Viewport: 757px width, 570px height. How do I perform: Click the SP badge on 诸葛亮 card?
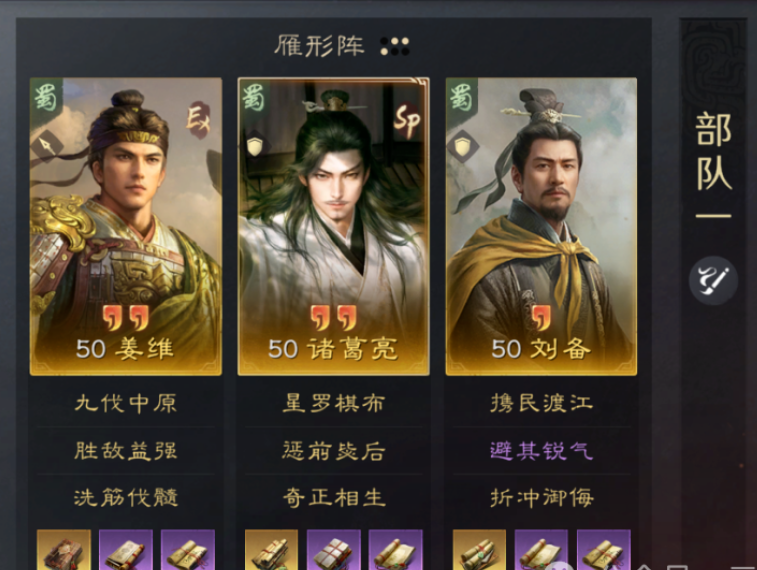tap(407, 120)
